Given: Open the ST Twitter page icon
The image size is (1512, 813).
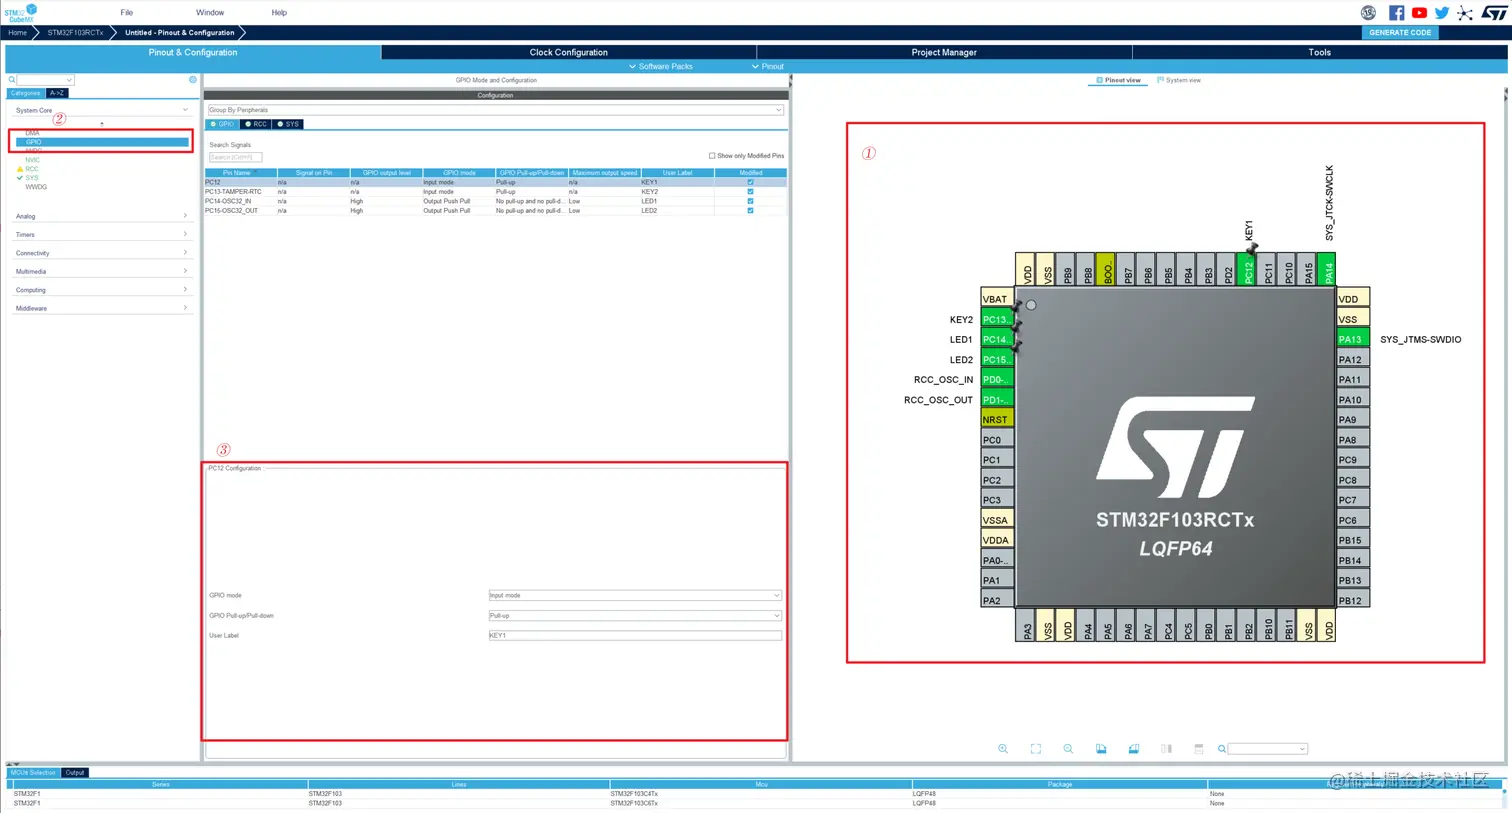Looking at the screenshot, I should (1442, 13).
